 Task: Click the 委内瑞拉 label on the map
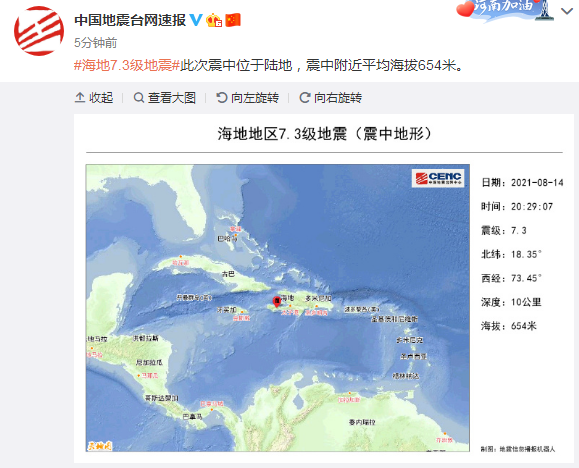click(362, 422)
